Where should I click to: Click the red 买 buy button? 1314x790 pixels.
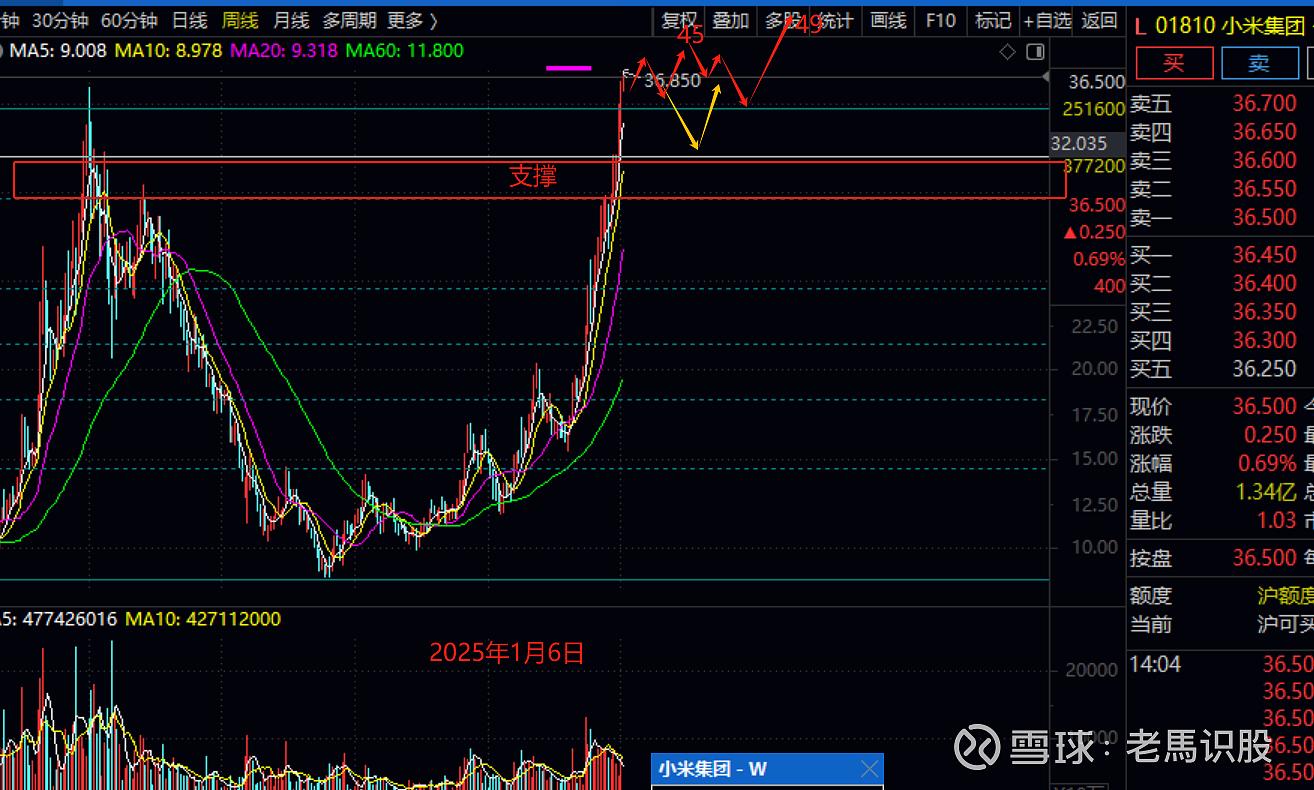1174,63
